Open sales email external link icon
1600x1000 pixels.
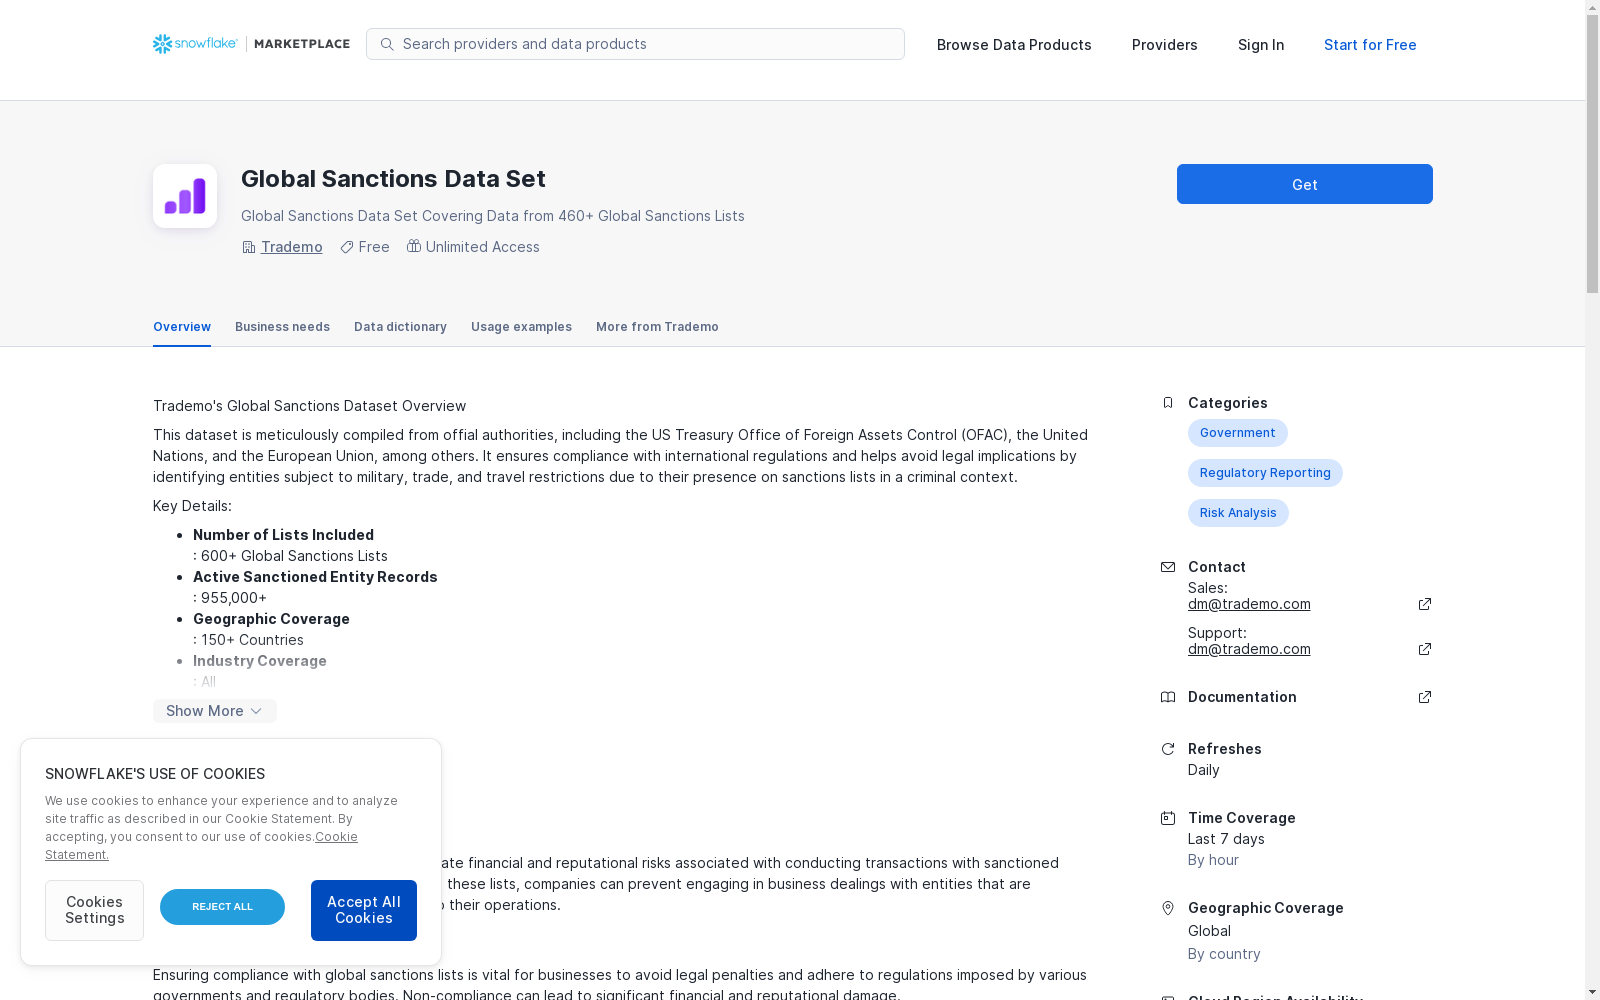[1425, 604]
